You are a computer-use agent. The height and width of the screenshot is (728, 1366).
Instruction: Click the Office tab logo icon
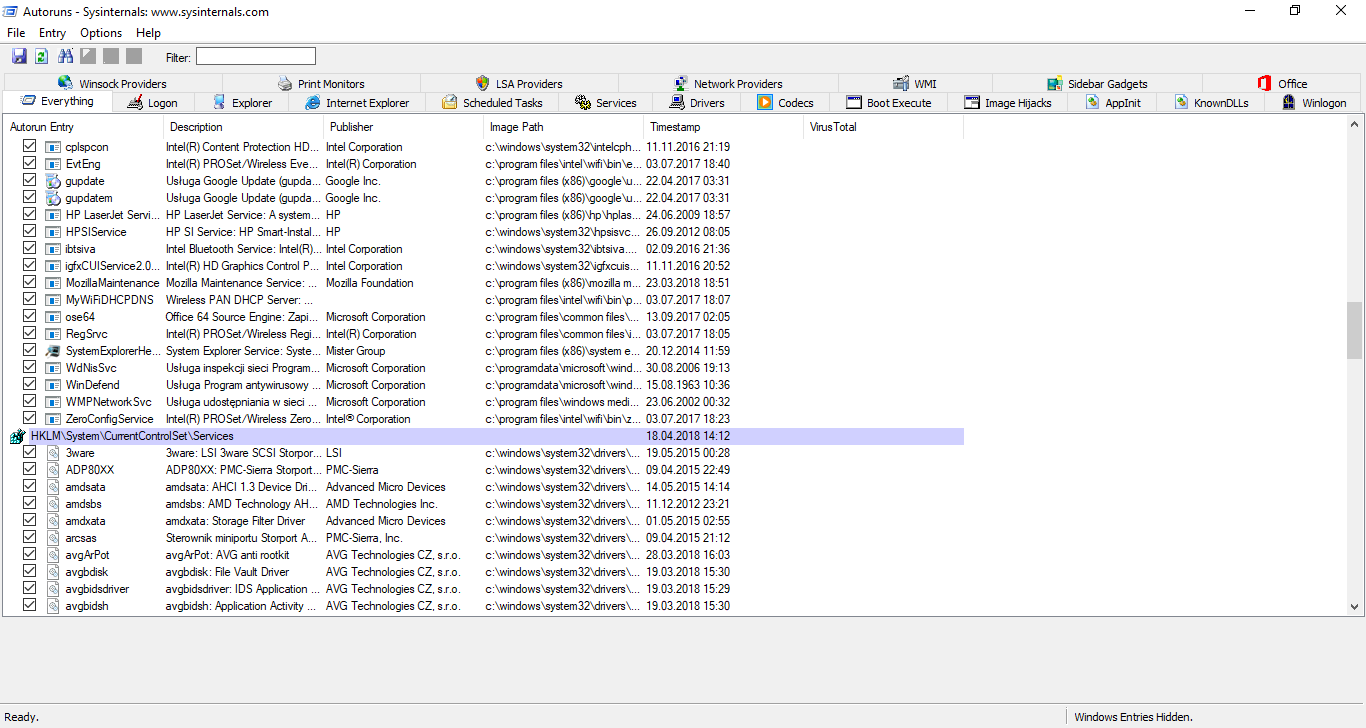click(x=1265, y=83)
